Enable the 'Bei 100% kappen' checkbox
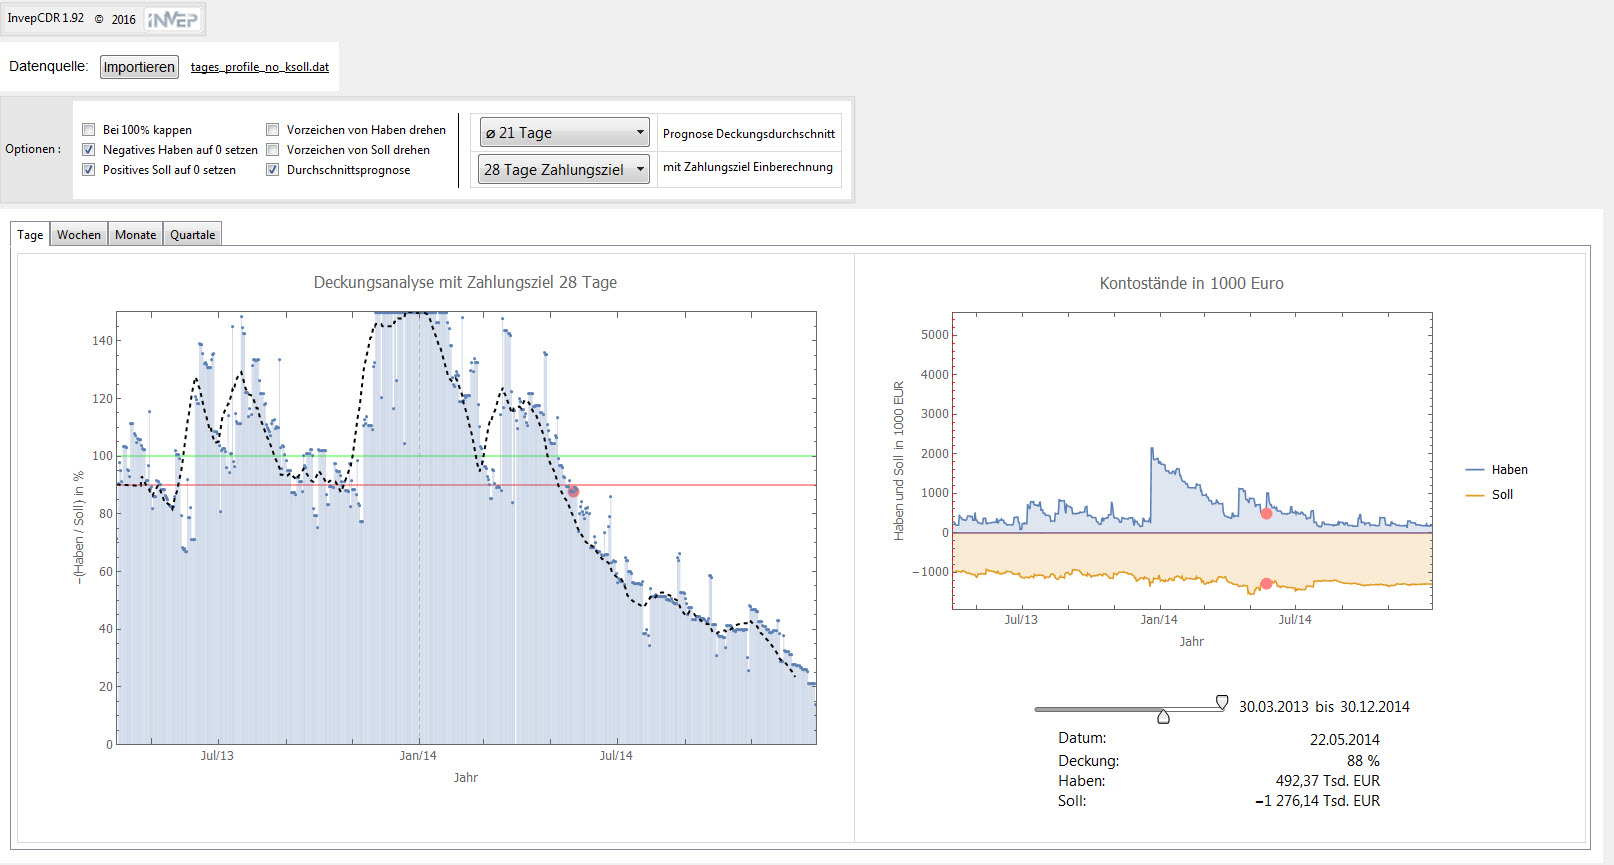 click(x=89, y=130)
